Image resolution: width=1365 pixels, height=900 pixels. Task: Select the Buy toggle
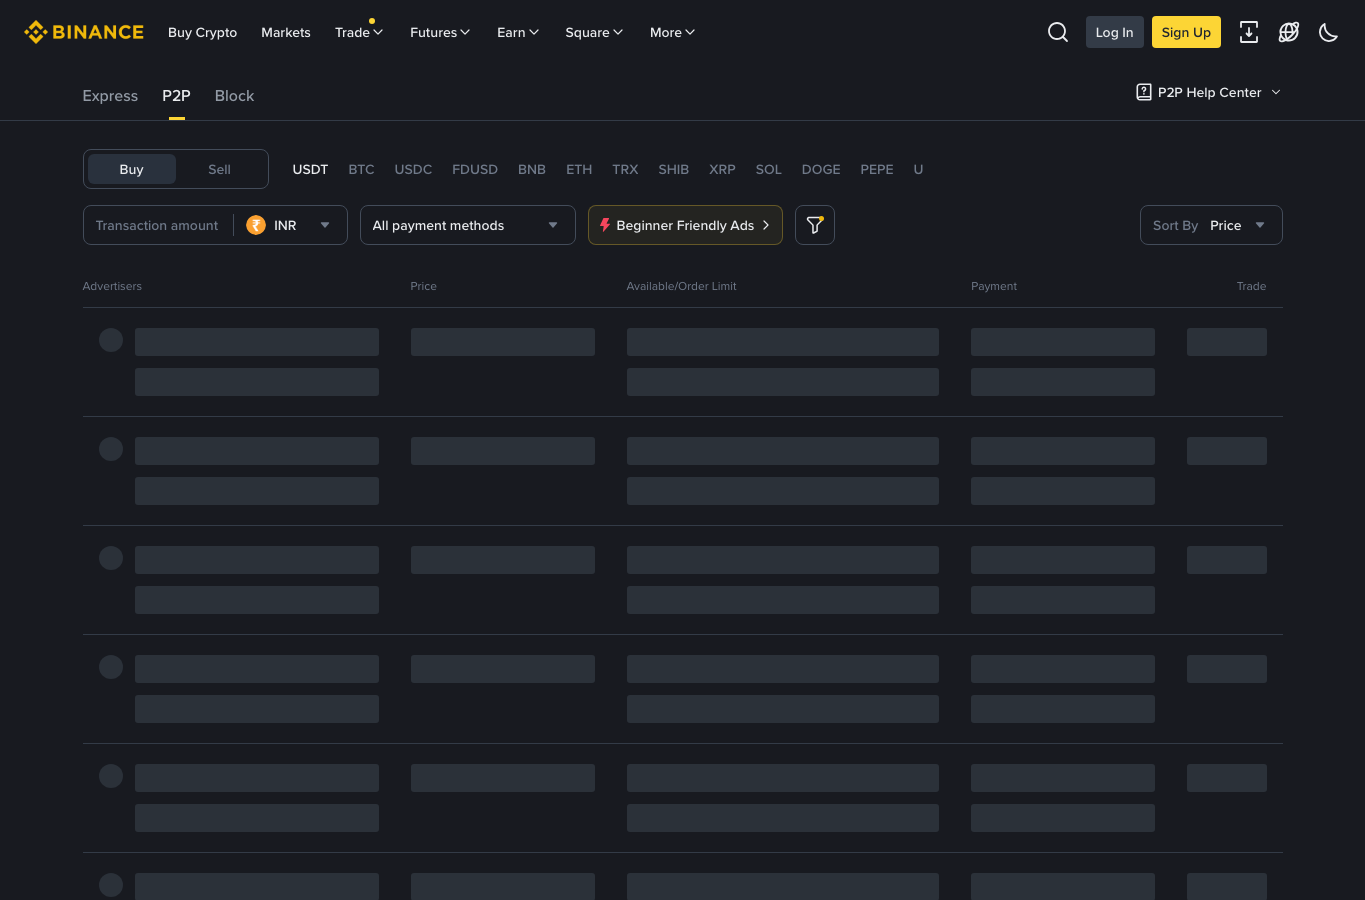(x=132, y=169)
